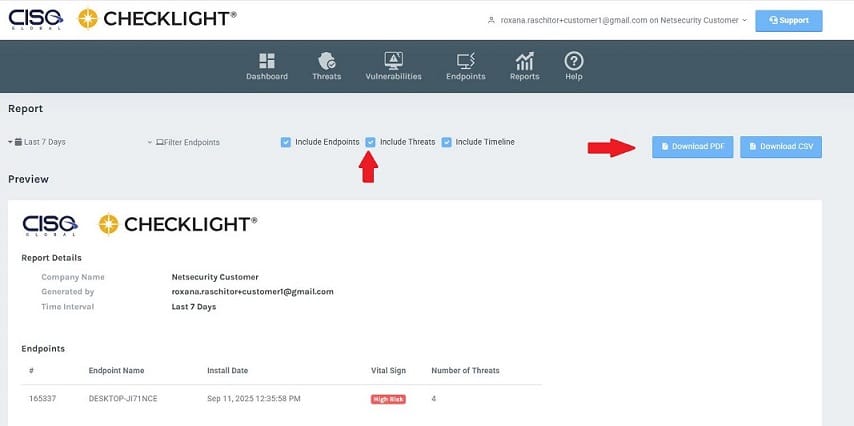
Task: Contact Support using the header button
Action: [x=788, y=20]
